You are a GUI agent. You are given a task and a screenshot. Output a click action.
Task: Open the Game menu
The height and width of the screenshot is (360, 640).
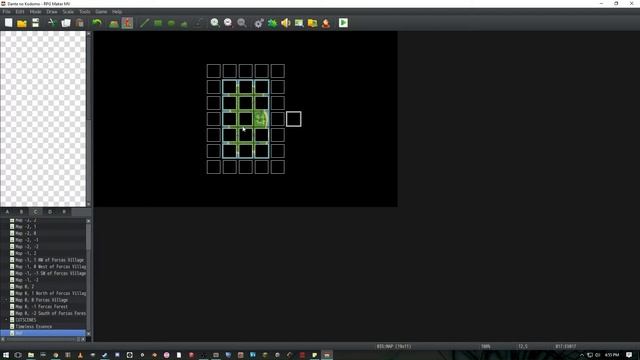point(101,12)
